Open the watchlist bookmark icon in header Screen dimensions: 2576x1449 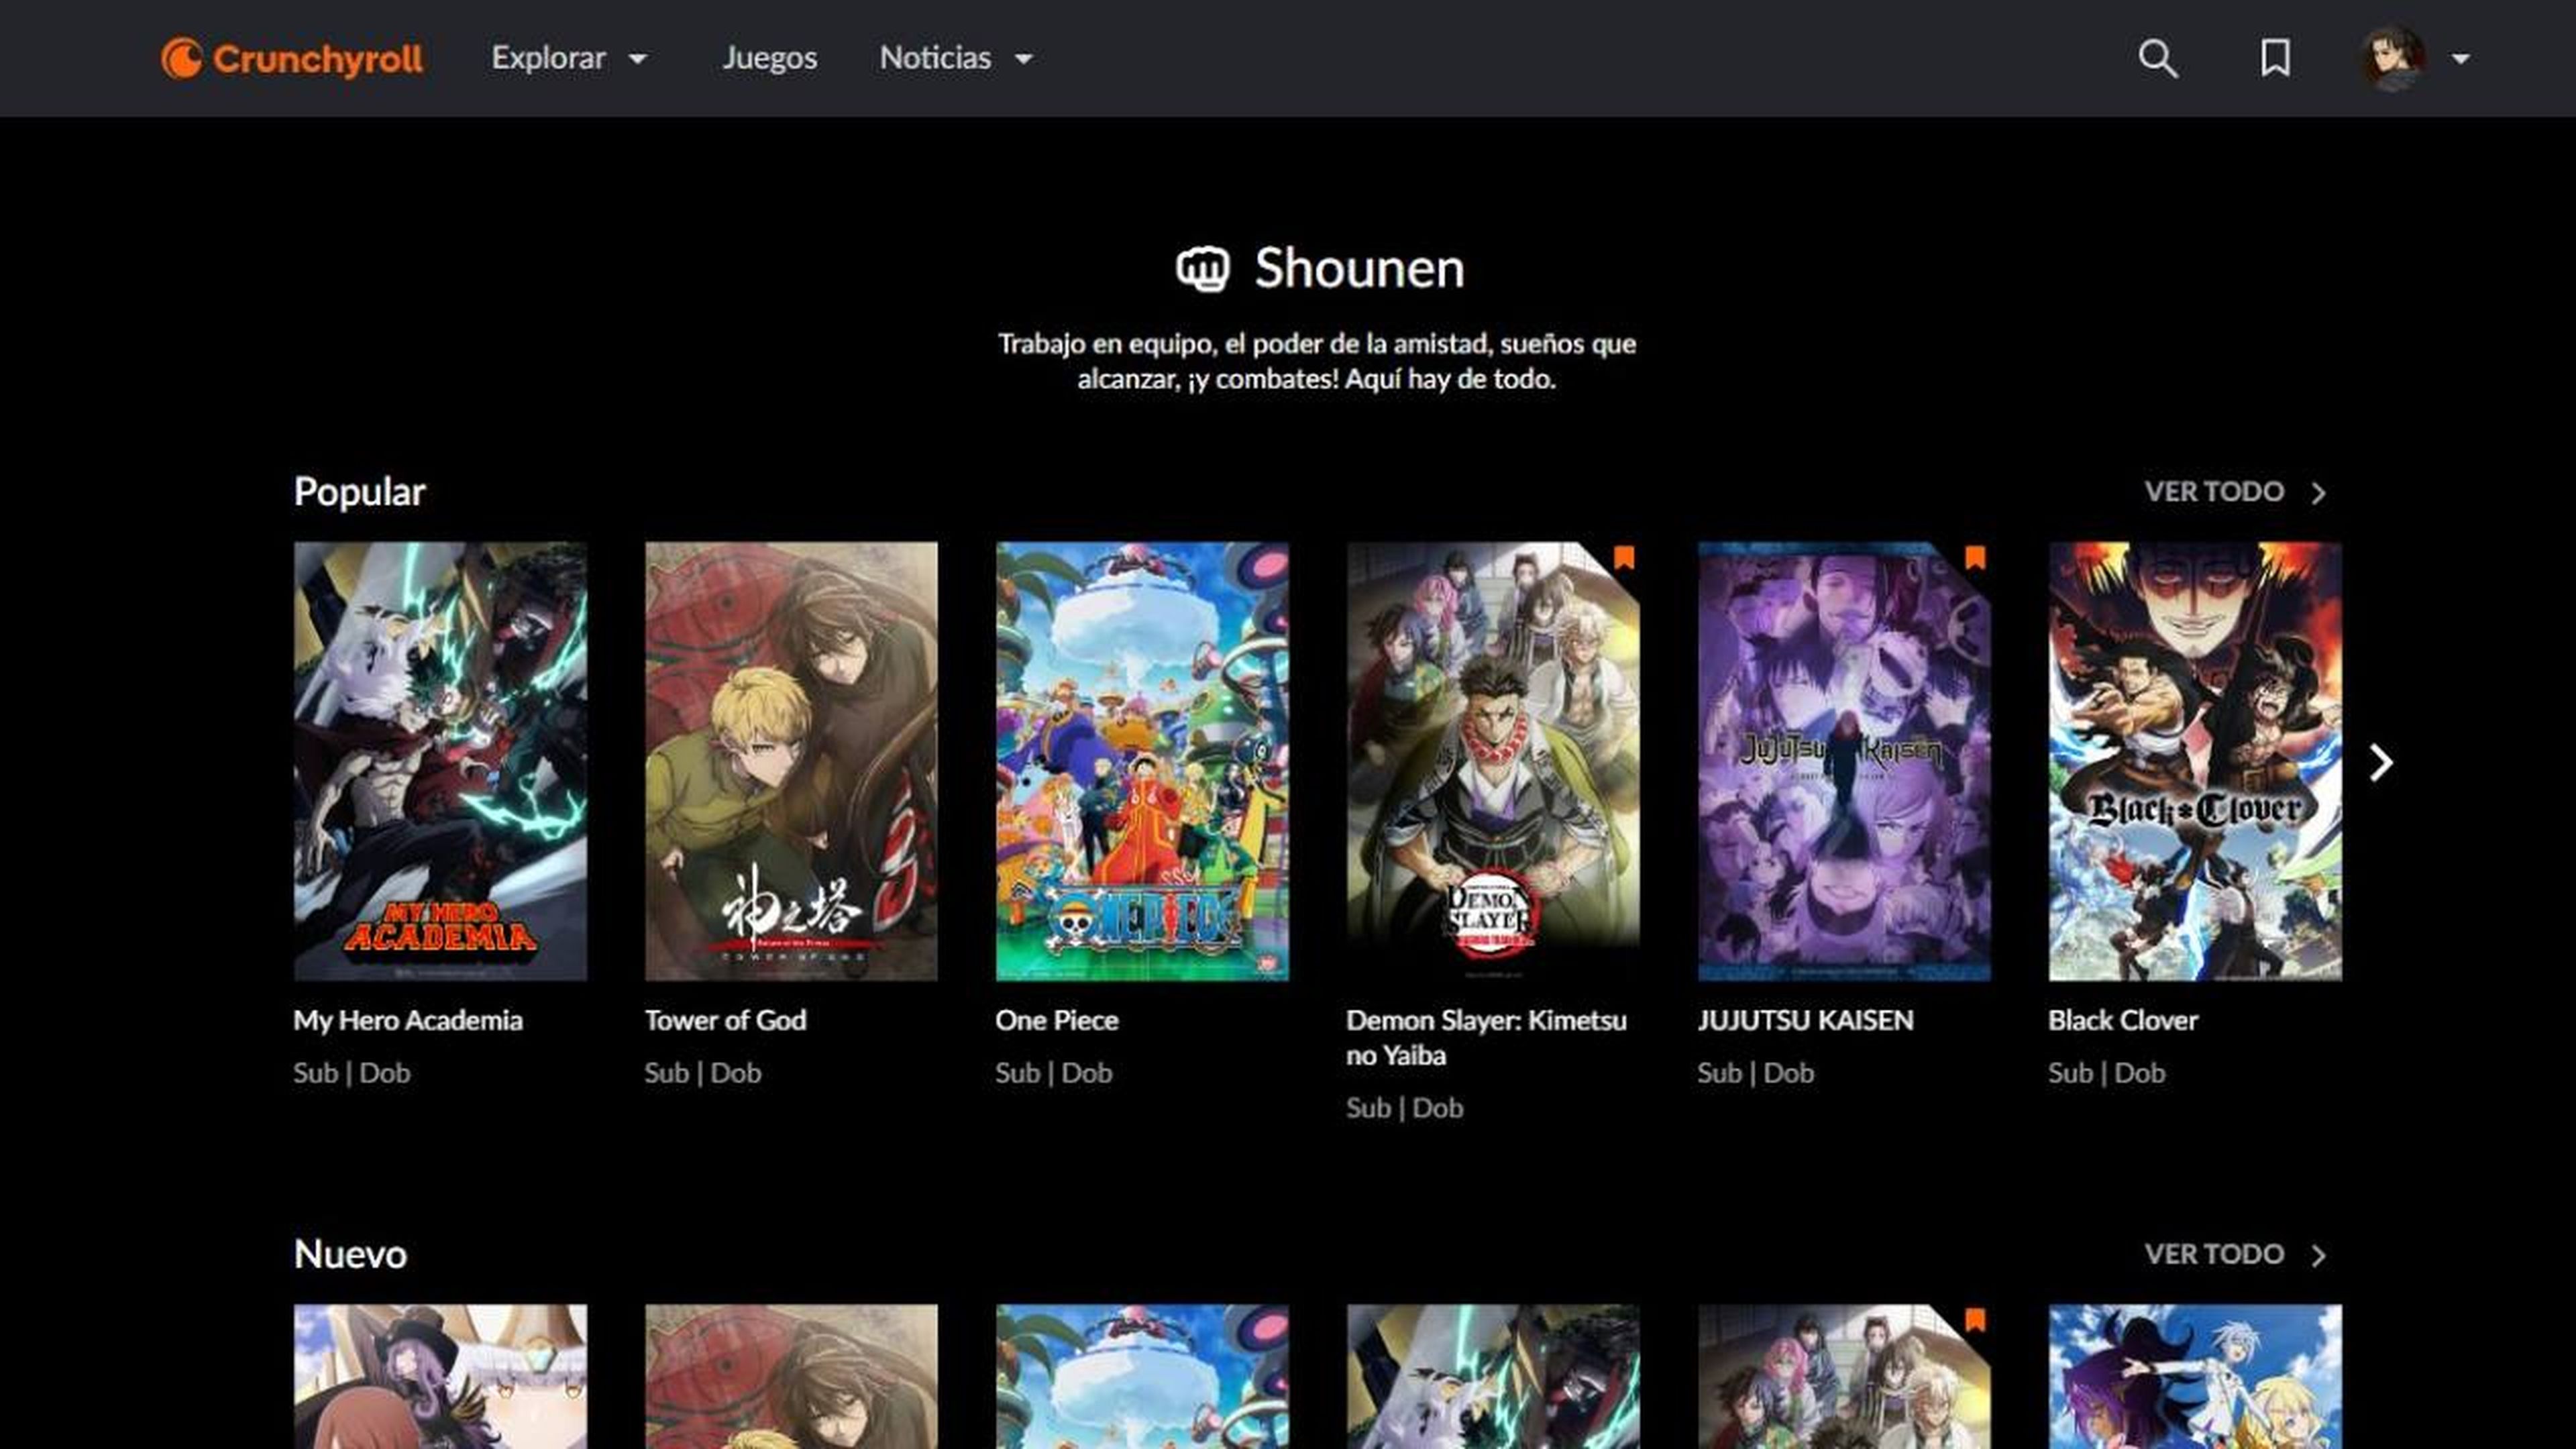[2275, 58]
